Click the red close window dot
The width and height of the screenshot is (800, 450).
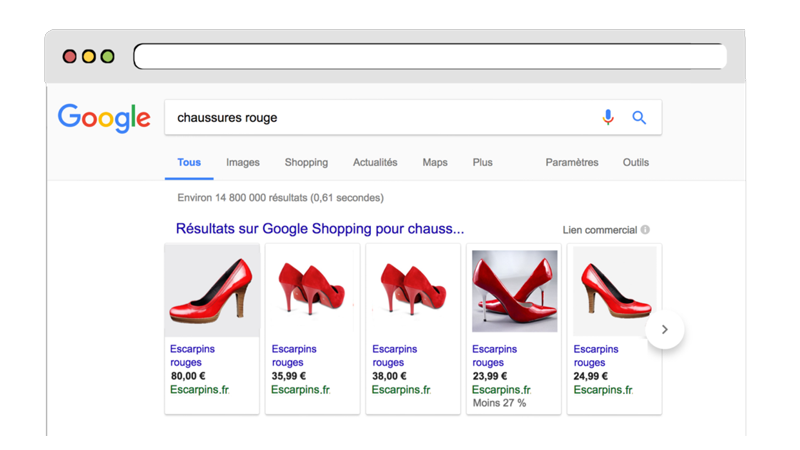pos(70,57)
